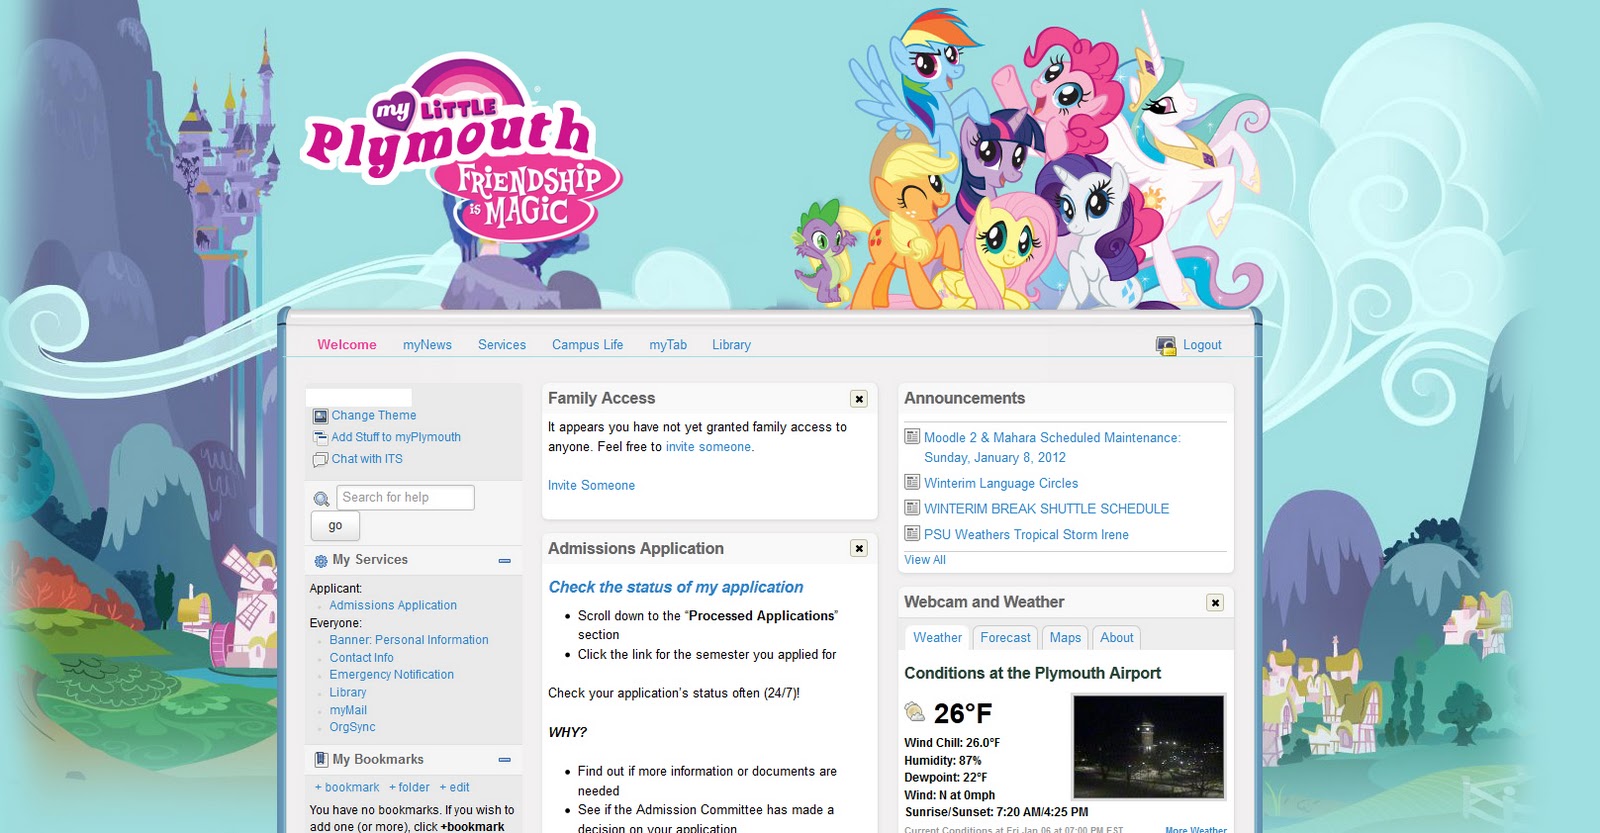Viewport: 1600px width, 833px height.
Task: Open the Welcome tab
Action: pyautogui.click(x=347, y=345)
